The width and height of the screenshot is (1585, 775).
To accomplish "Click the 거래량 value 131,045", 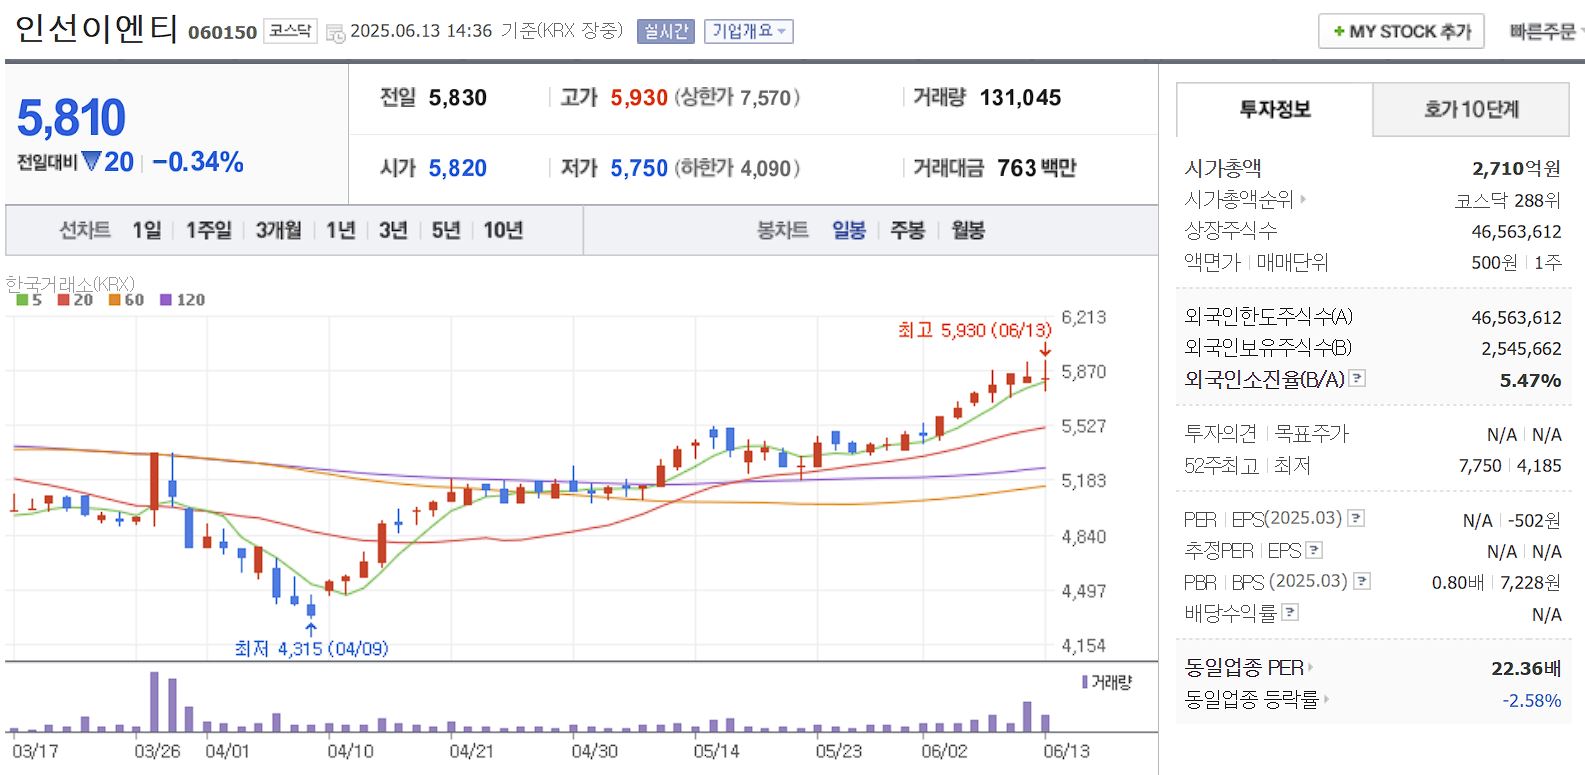I will [x=1020, y=98].
